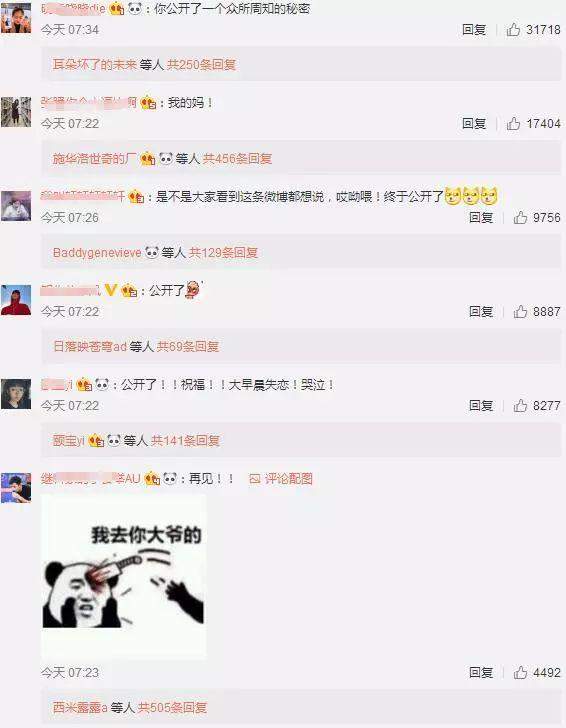566x728 pixels.
Task: Like the comment with 8277 likes
Action: click(x=520, y=405)
